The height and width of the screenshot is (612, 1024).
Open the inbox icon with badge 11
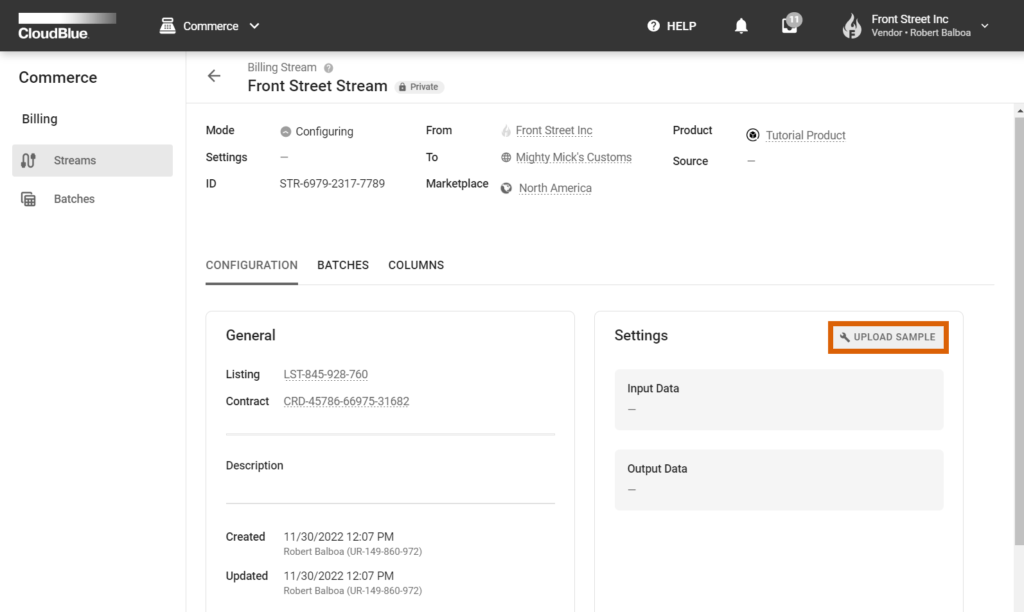click(790, 25)
